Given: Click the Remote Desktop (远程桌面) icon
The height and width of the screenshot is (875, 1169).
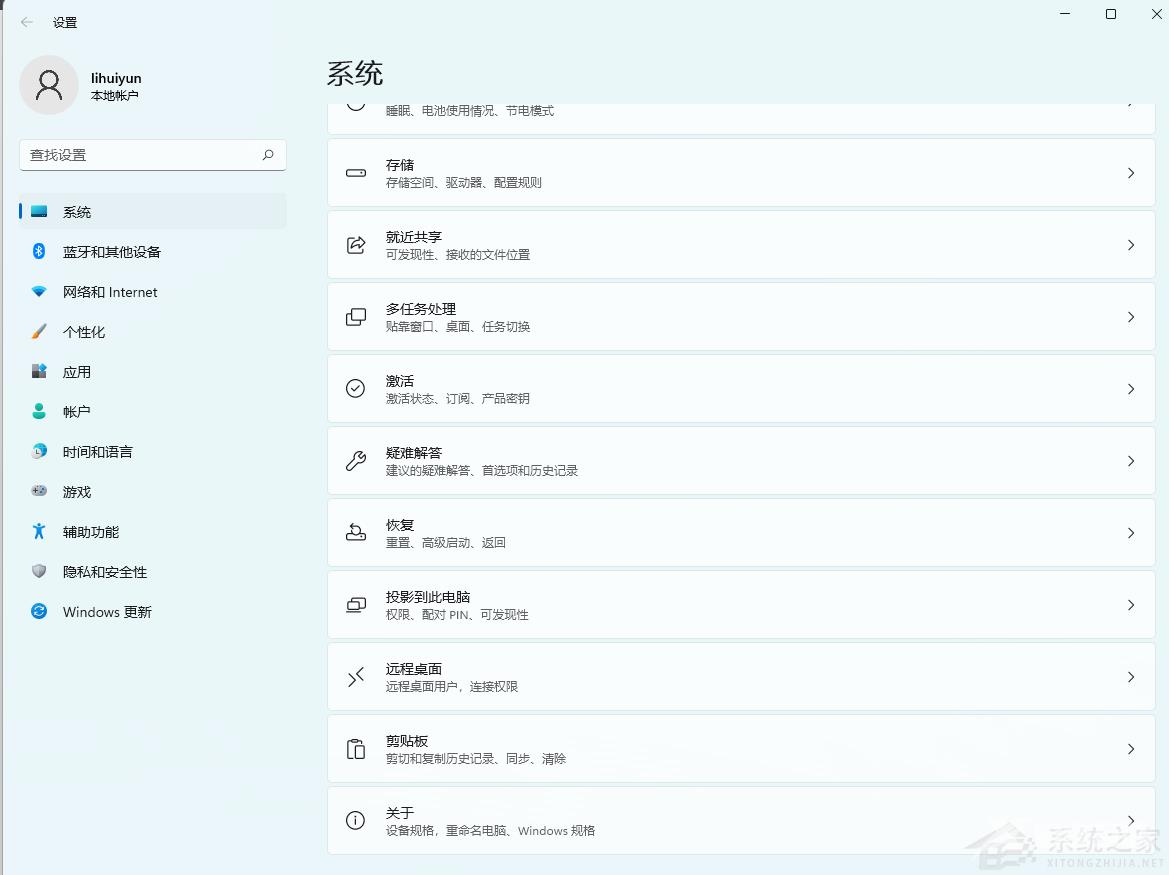Looking at the screenshot, I should tap(355, 676).
